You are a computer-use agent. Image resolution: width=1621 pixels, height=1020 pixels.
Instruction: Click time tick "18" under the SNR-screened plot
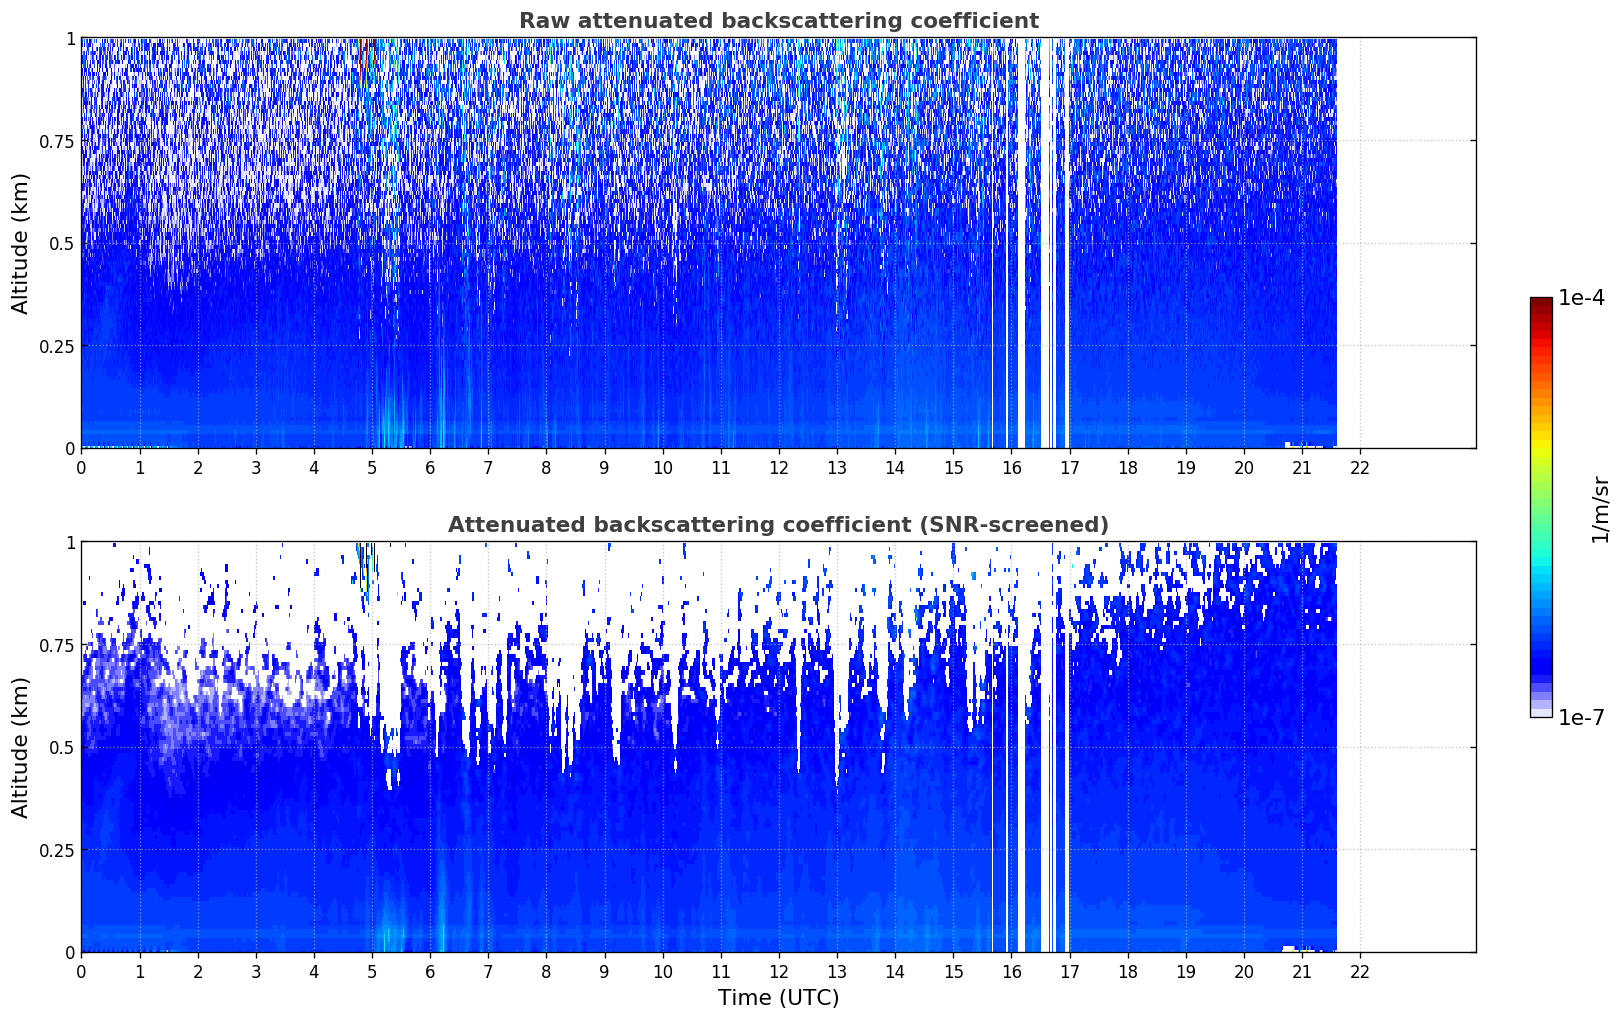point(1128,971)
